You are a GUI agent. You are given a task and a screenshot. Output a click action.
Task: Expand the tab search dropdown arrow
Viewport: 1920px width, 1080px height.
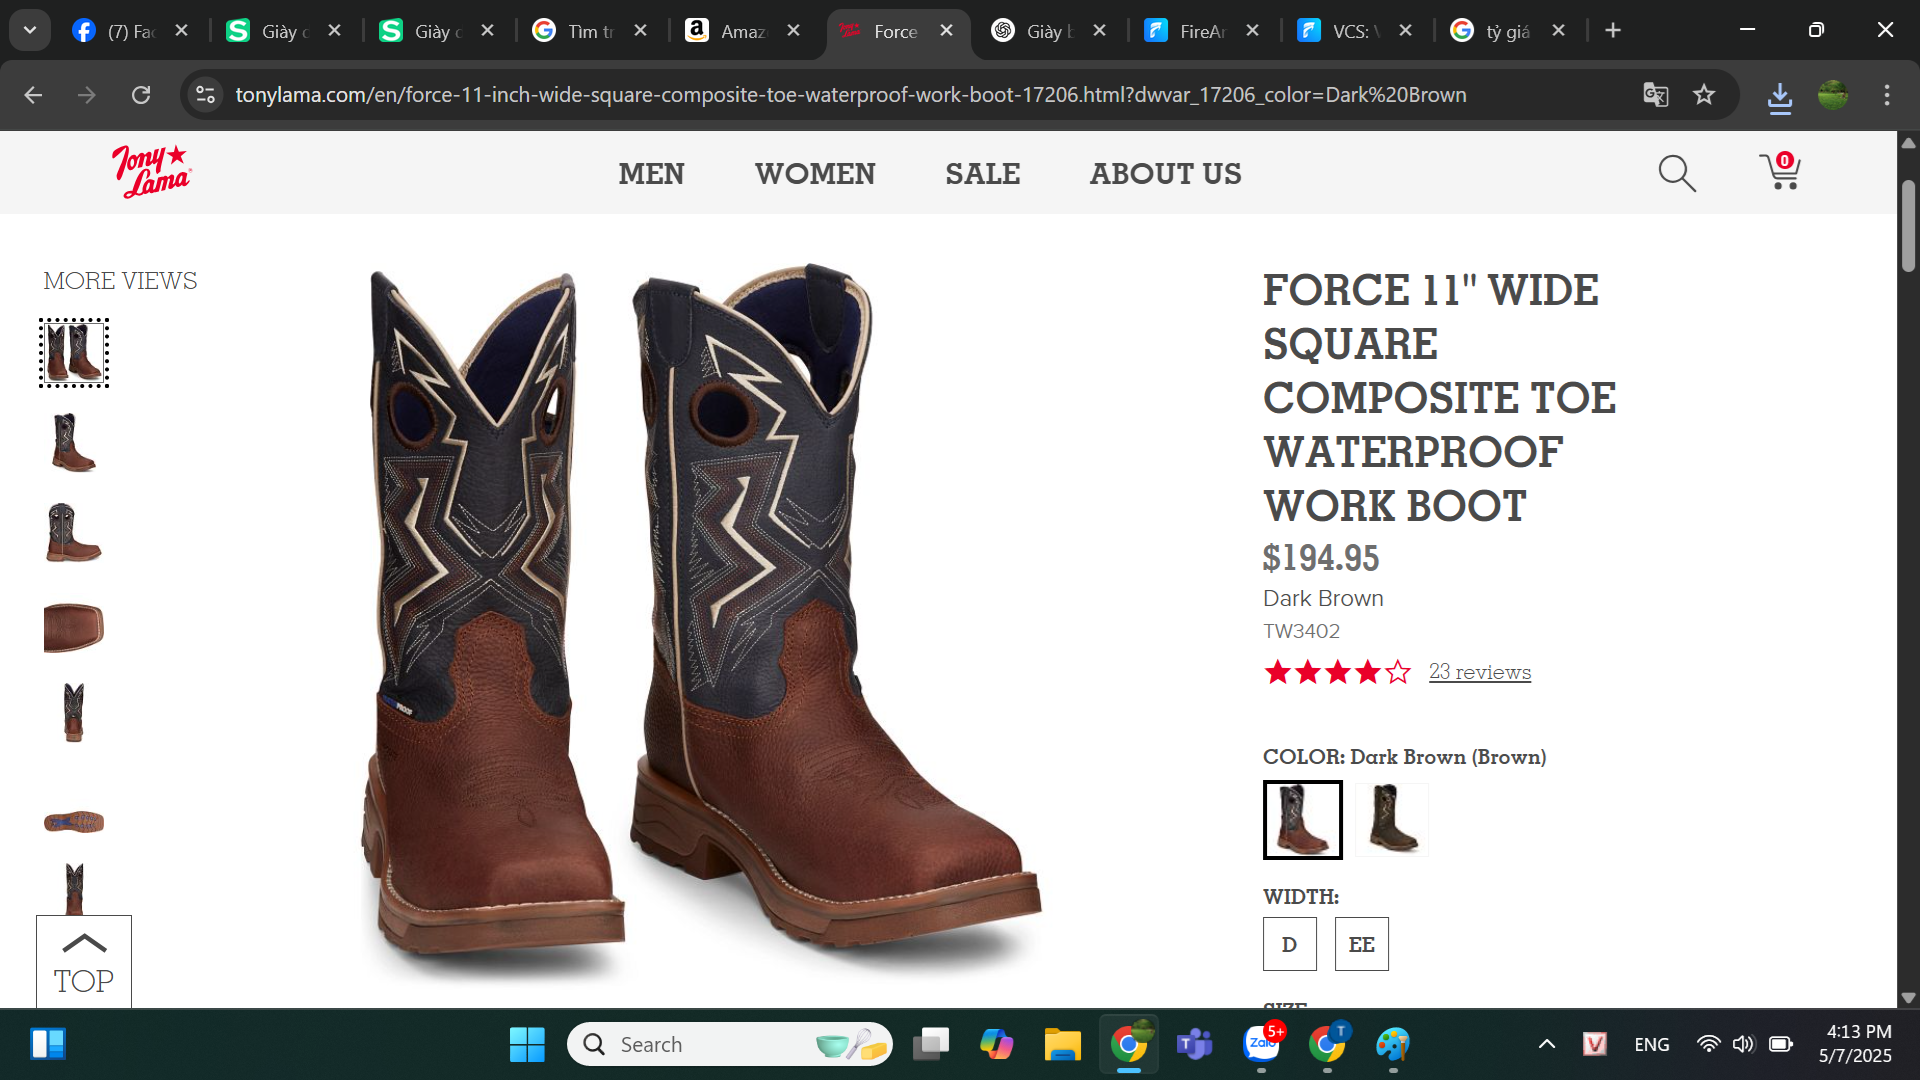[30, 30]
